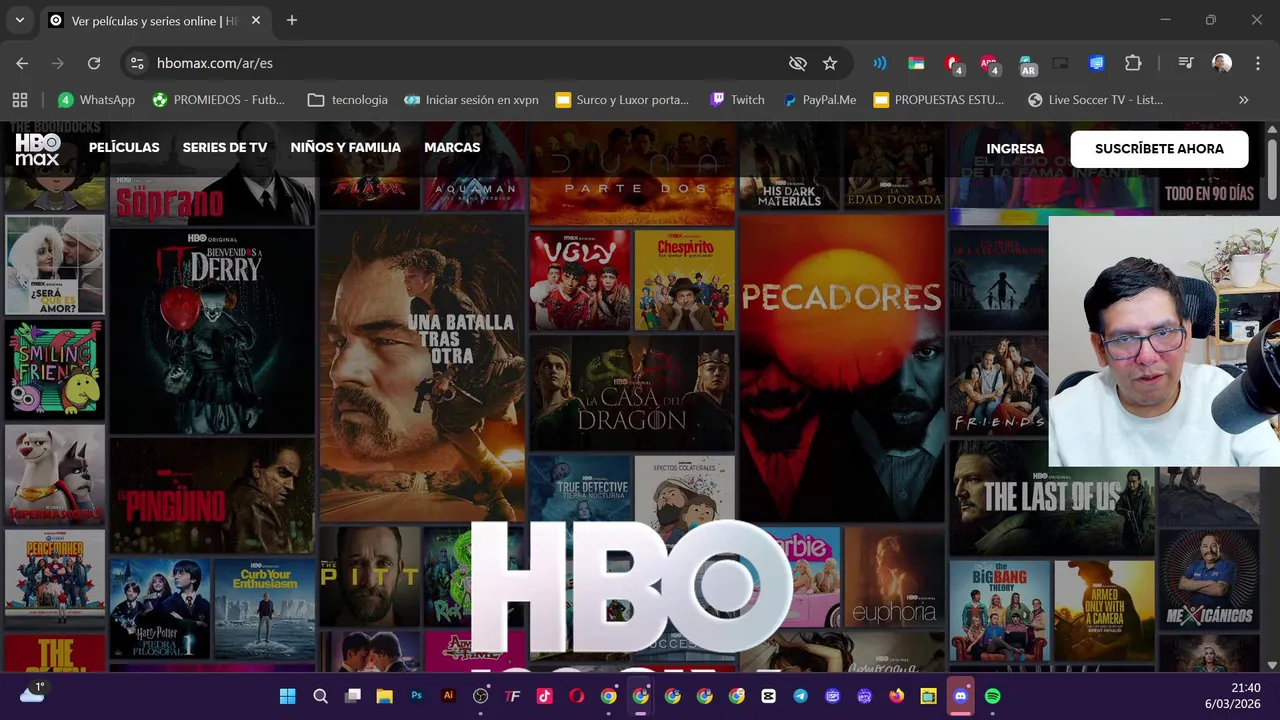This screenshot has width=1280, height=720.
Task: Click the crossed-out eye tracking icon
Action: click(x=797, y=63)
